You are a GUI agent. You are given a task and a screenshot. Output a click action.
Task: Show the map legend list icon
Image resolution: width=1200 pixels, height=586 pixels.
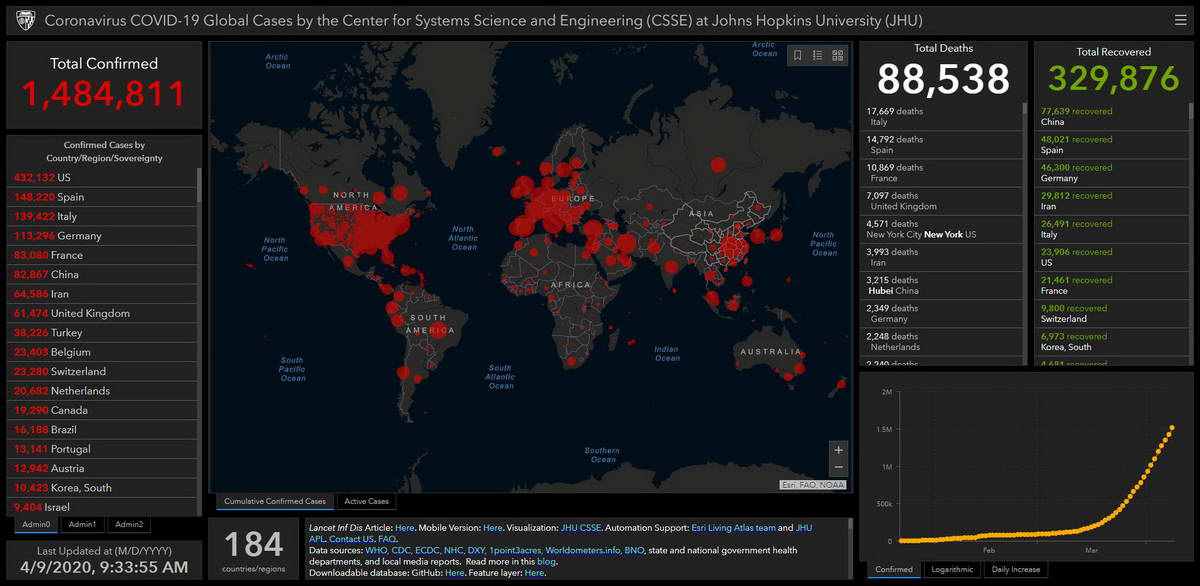[x=817, y=56]
